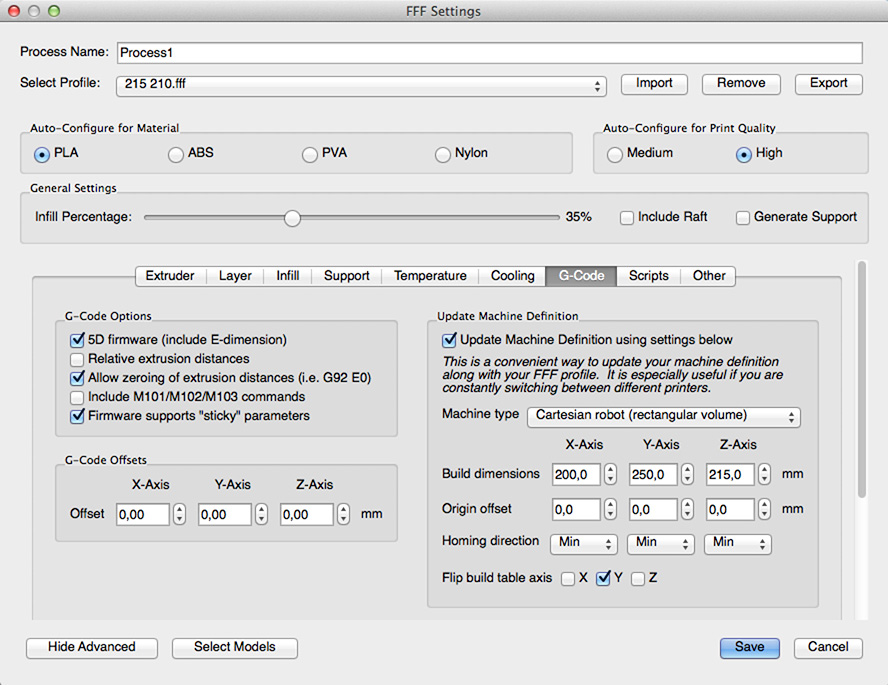Open the X-Axis homing direction dropdown

(x=584, y=543)
